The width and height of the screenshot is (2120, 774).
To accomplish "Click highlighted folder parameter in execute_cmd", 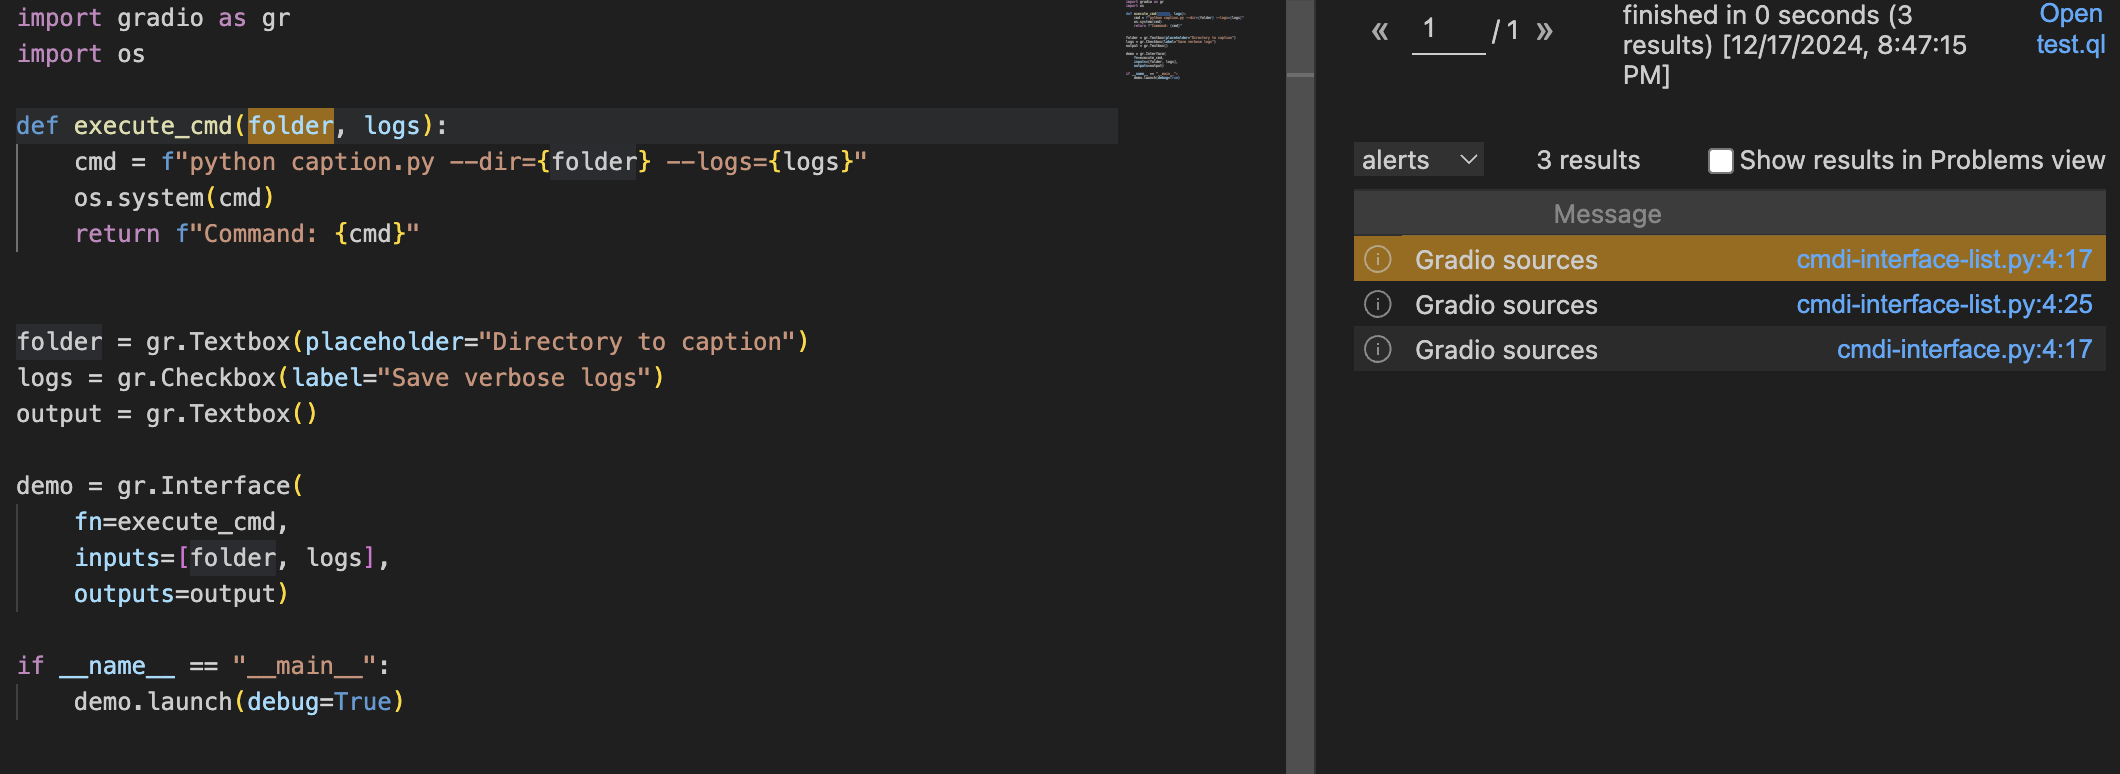I will tap(290, 126).
